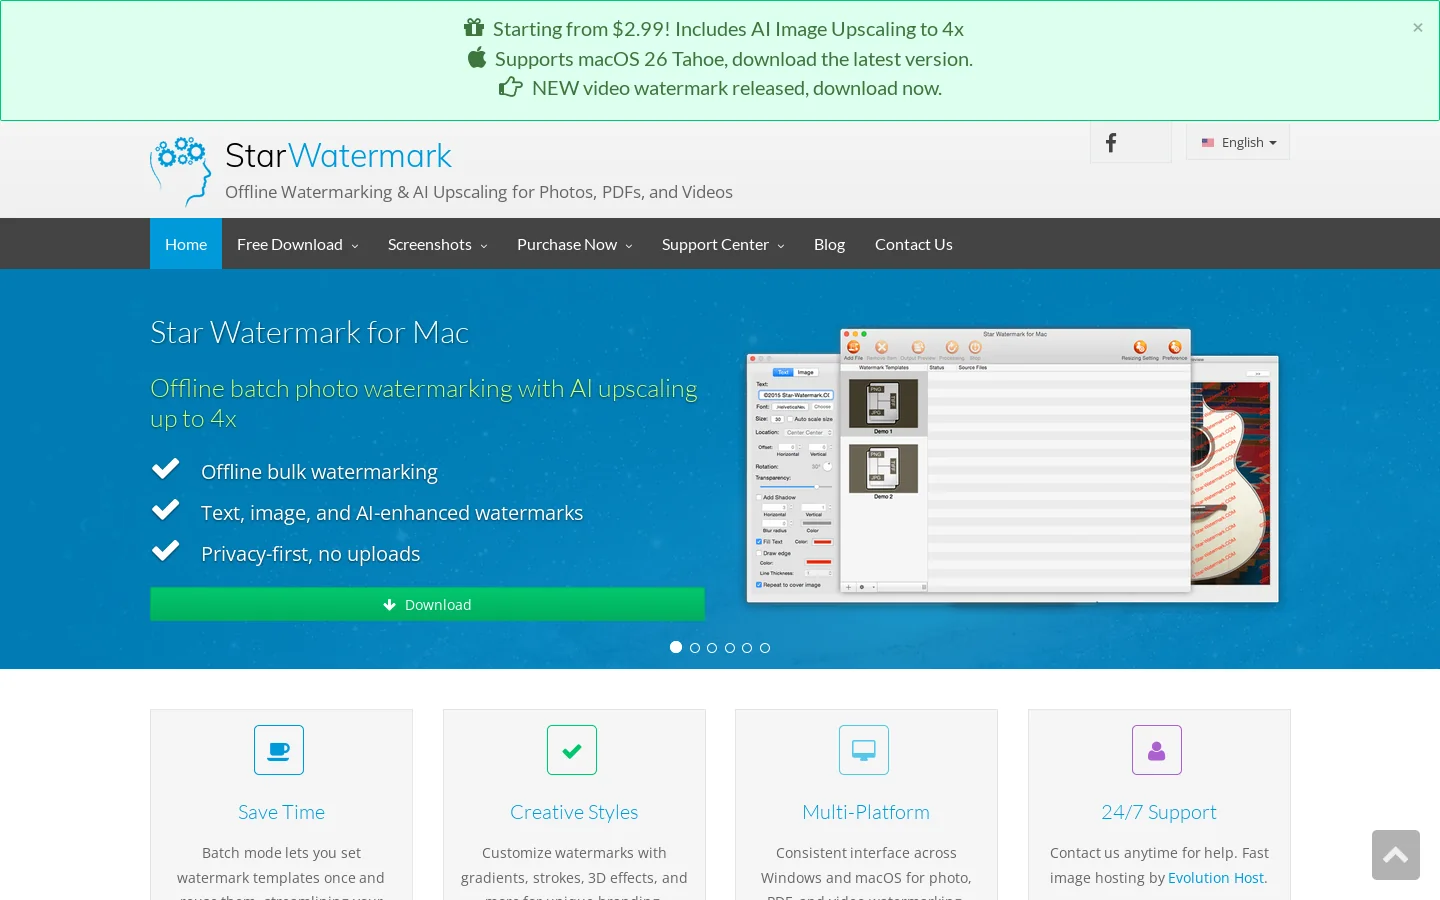Open the English language dropdown

(1238, 142)
